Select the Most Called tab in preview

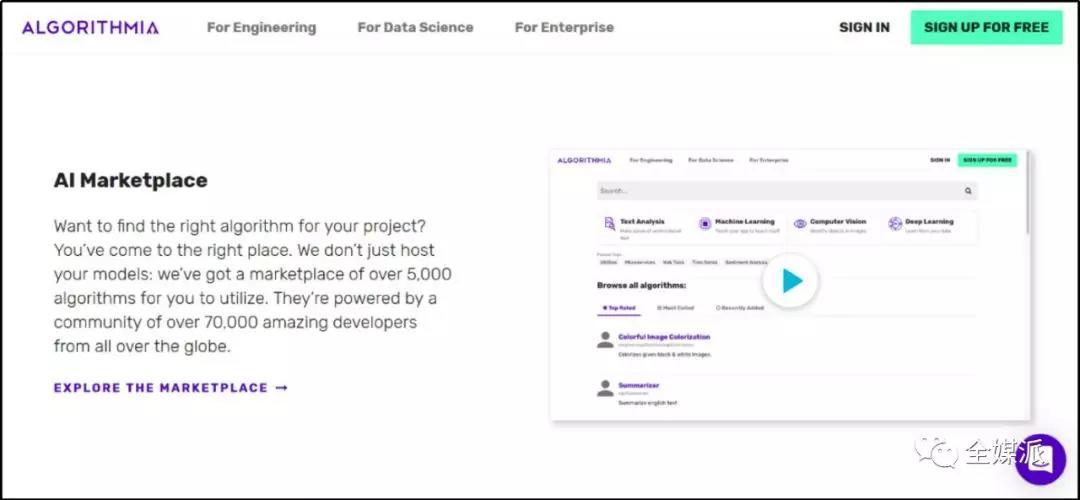click(676, 308)
